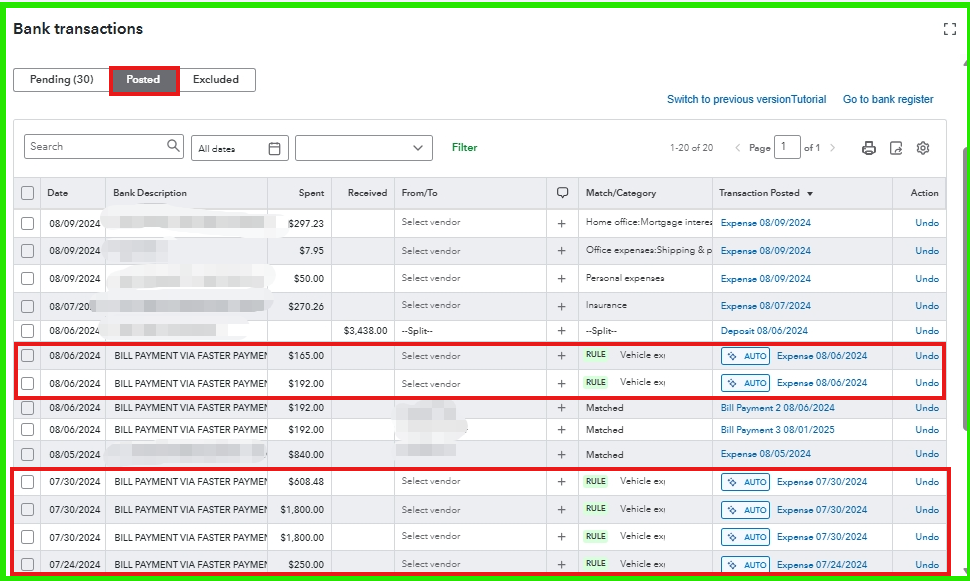Click the export icon beside the printer
The height and width of the screenshot is (581, 970).
896,148
